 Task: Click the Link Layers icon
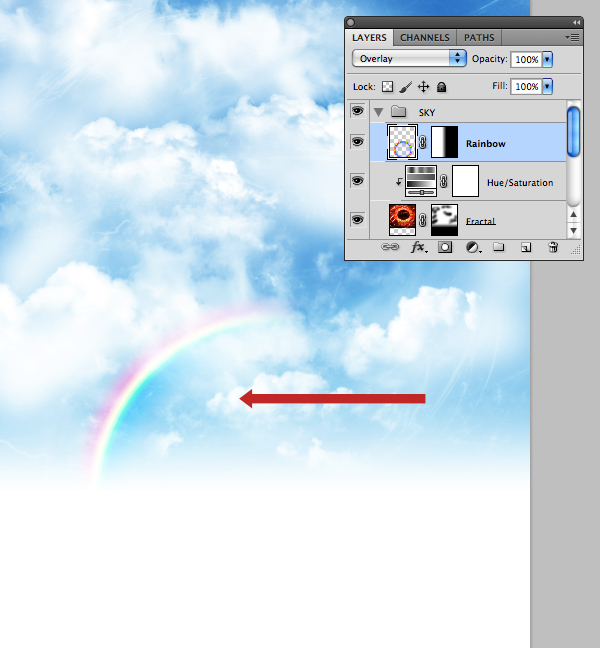pyautogui.click(x=390, y=247)
